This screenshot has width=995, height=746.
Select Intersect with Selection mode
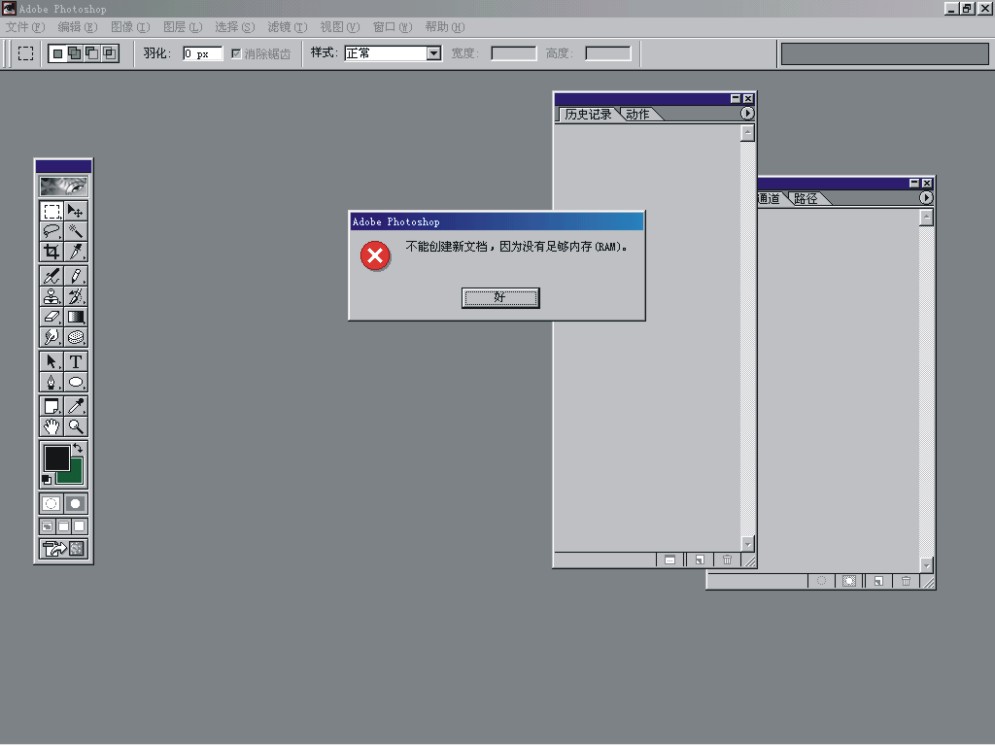110,53
